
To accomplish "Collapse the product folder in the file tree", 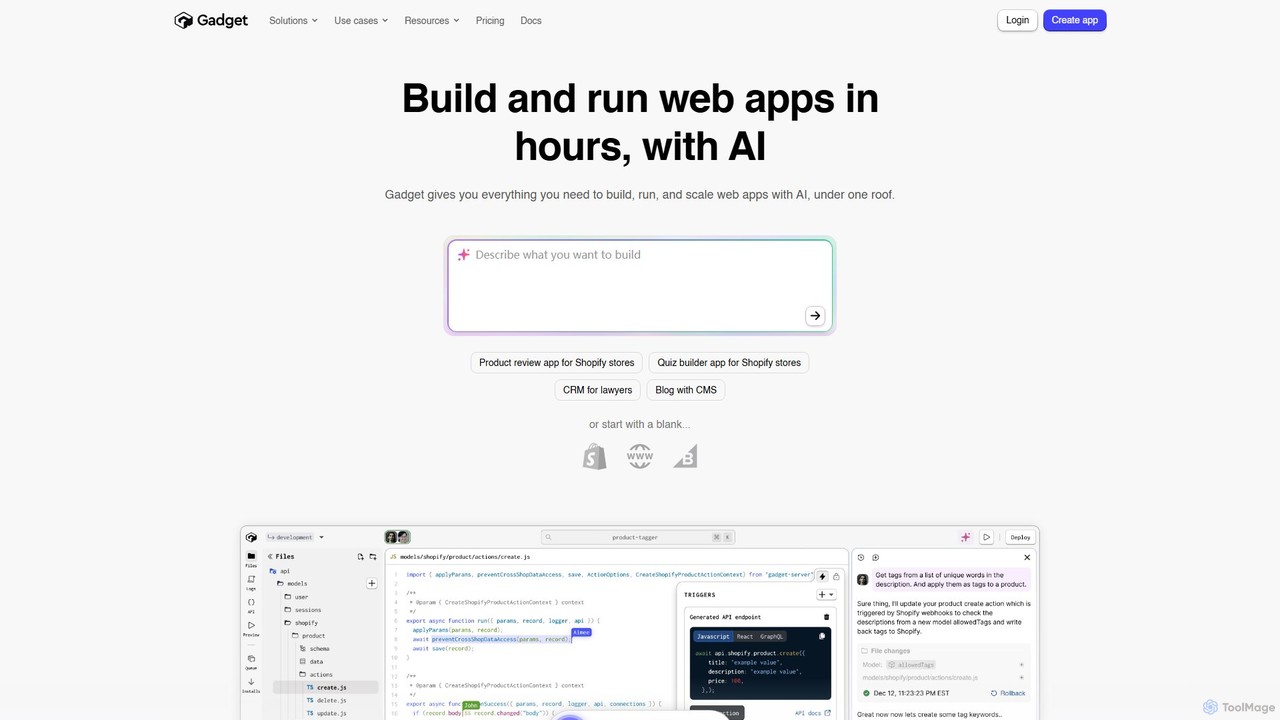I will coord(309,636).
